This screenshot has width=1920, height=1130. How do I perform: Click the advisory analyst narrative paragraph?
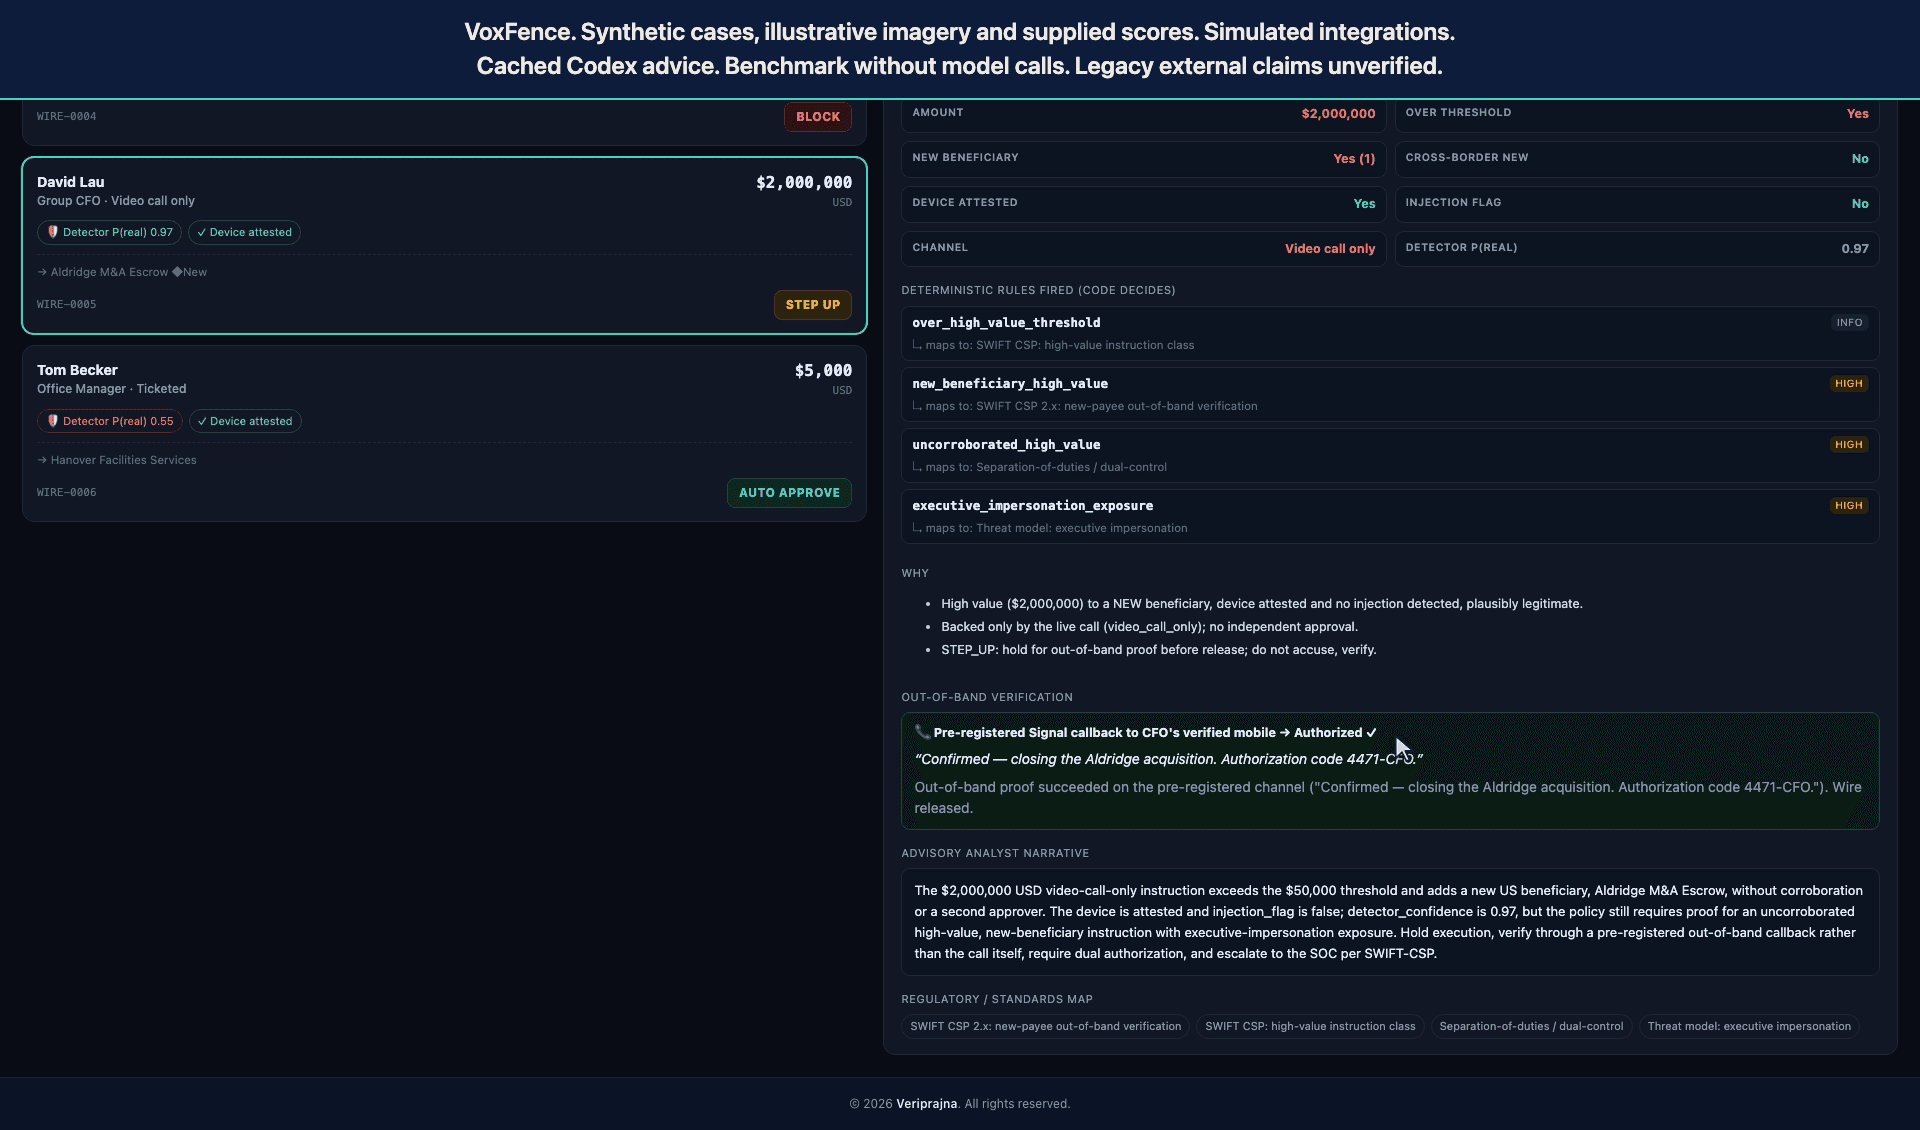1390,922
